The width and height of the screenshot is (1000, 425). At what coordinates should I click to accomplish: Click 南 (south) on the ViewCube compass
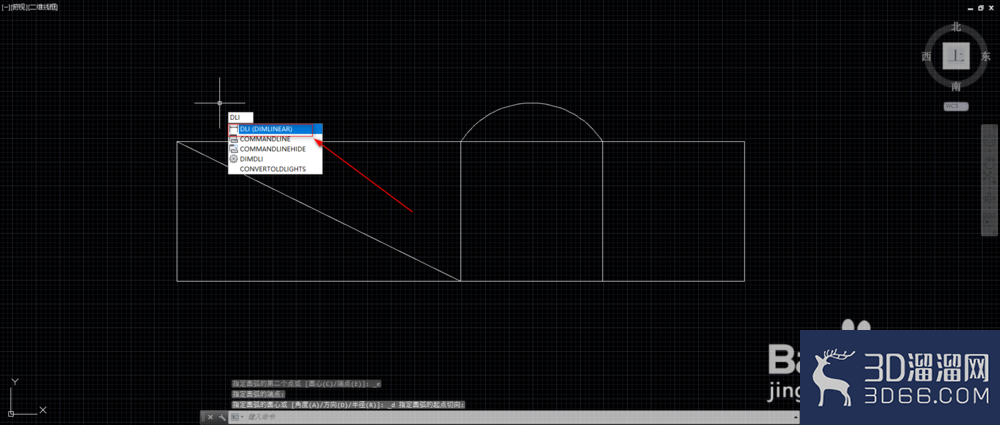(956, 86)
